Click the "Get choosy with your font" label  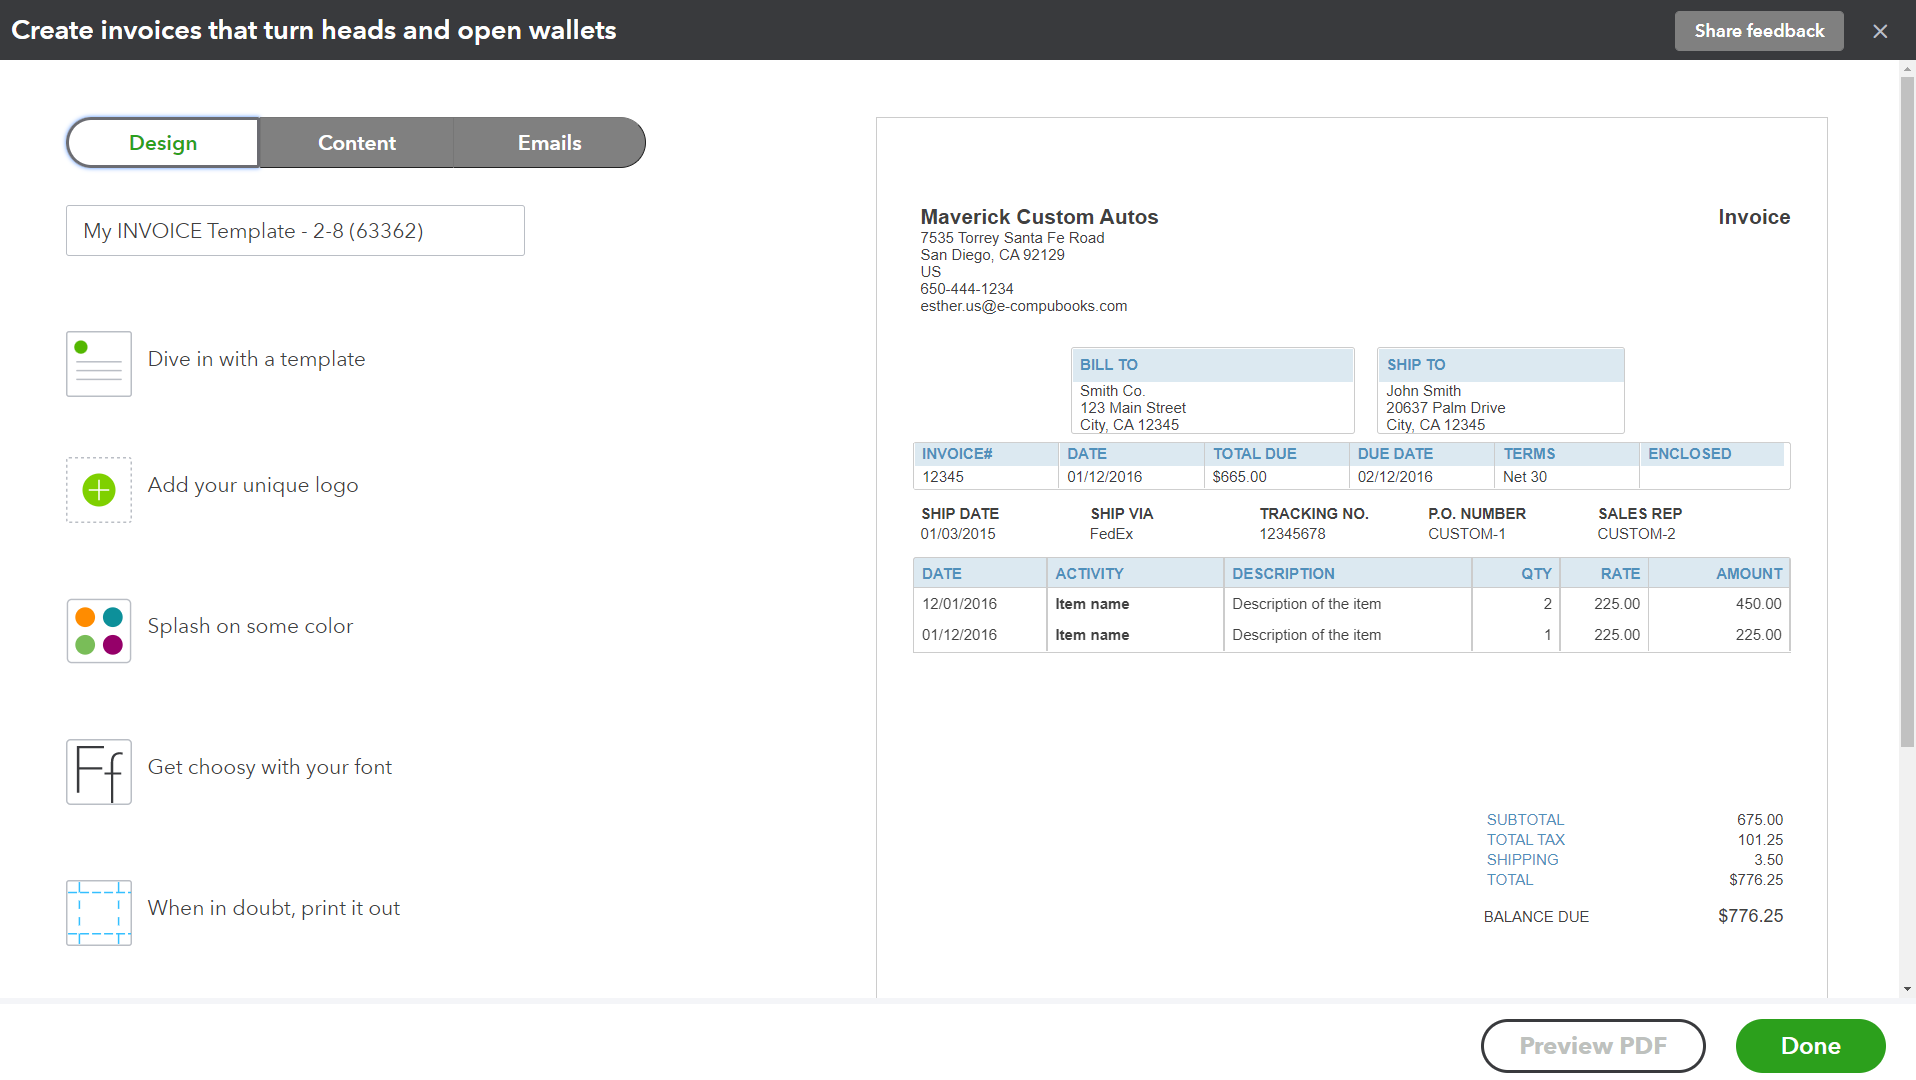coord(269,767)
